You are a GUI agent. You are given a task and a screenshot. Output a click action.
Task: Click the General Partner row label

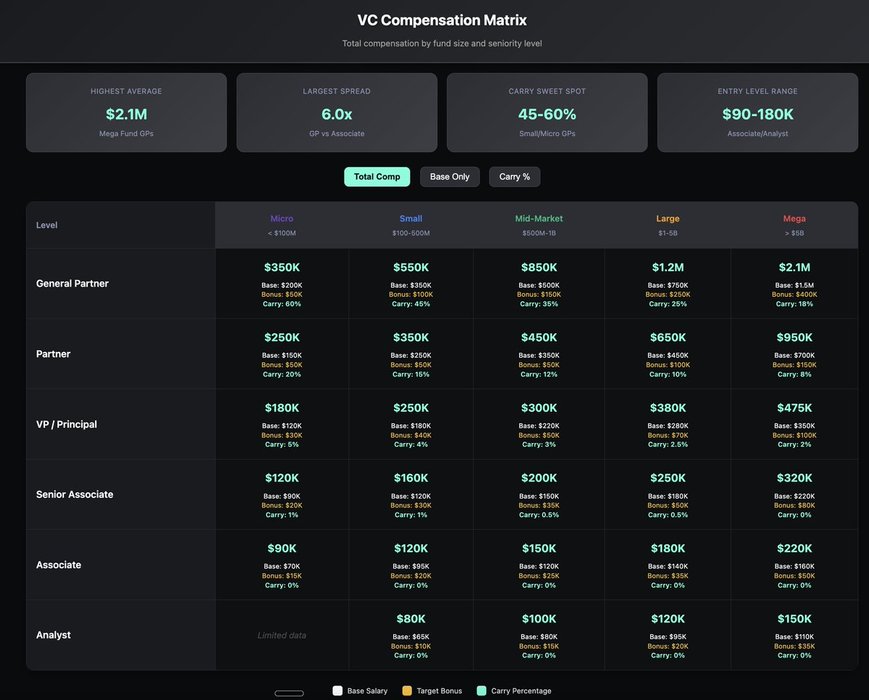tap(72, 284)
